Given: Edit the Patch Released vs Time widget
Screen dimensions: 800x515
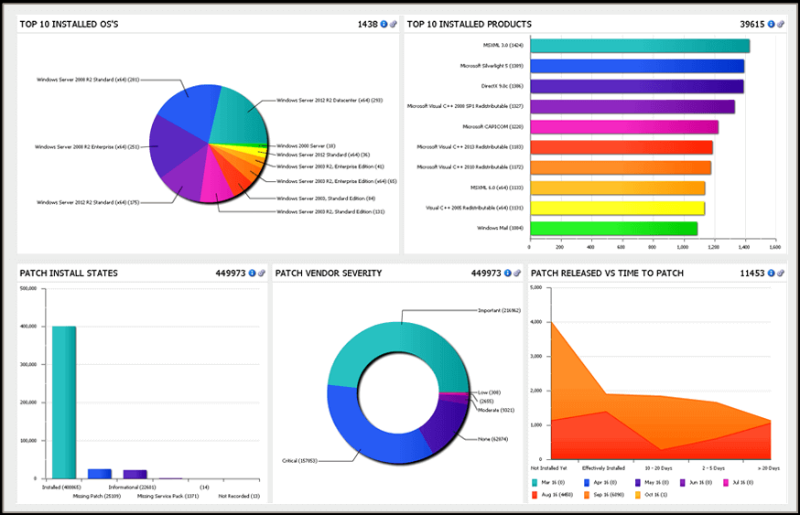Looking at the screenshot, I should click(x=781, y=273).
